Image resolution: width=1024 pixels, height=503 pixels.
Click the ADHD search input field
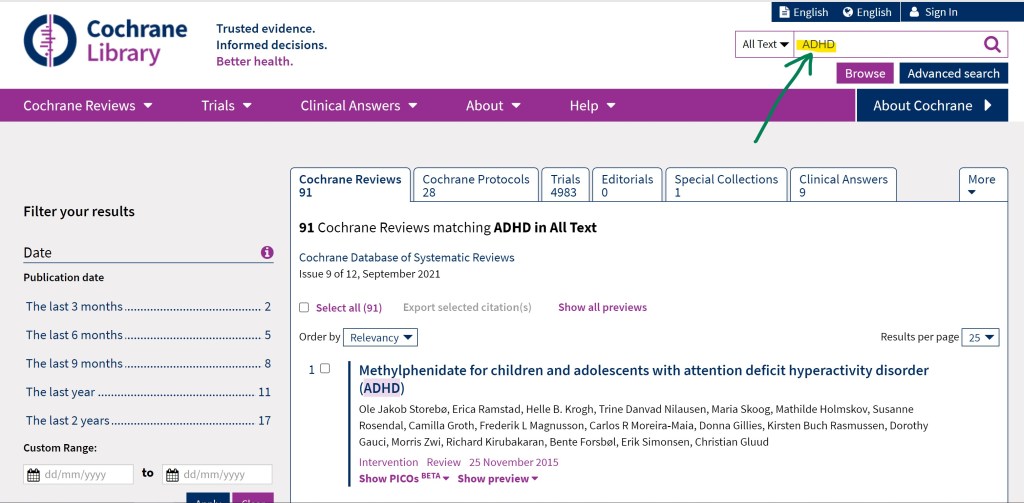point(890,44)
